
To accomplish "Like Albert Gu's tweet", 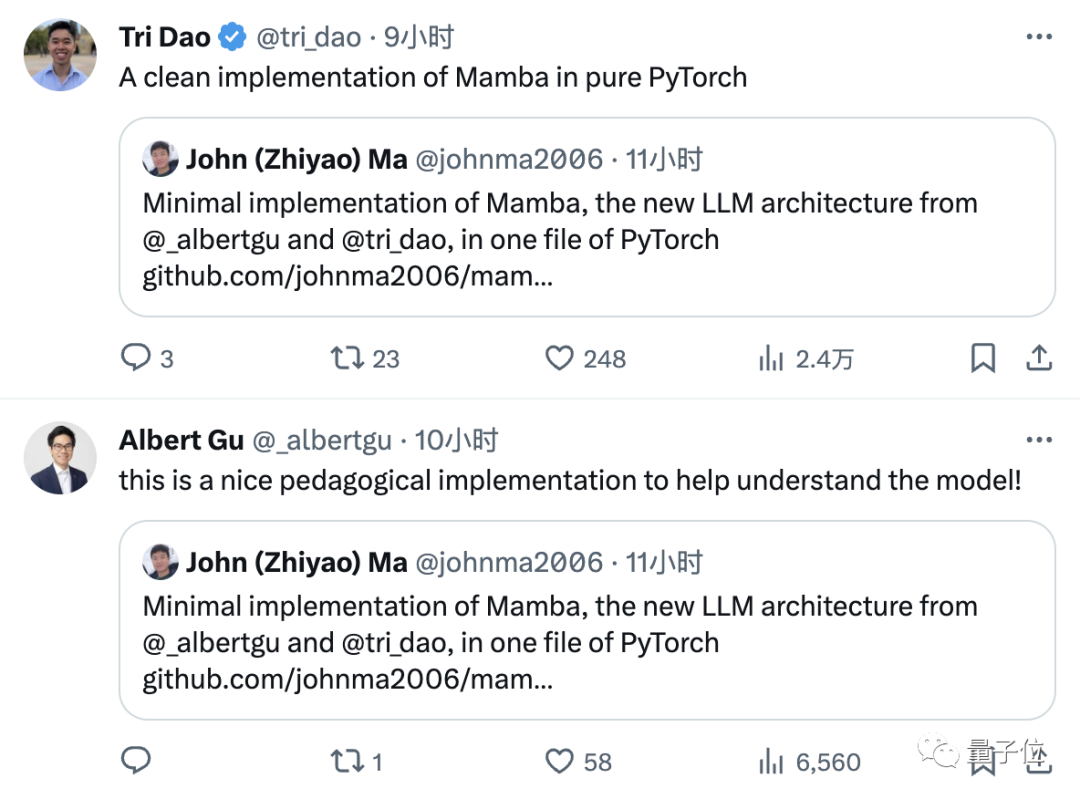I will [559, 761].
